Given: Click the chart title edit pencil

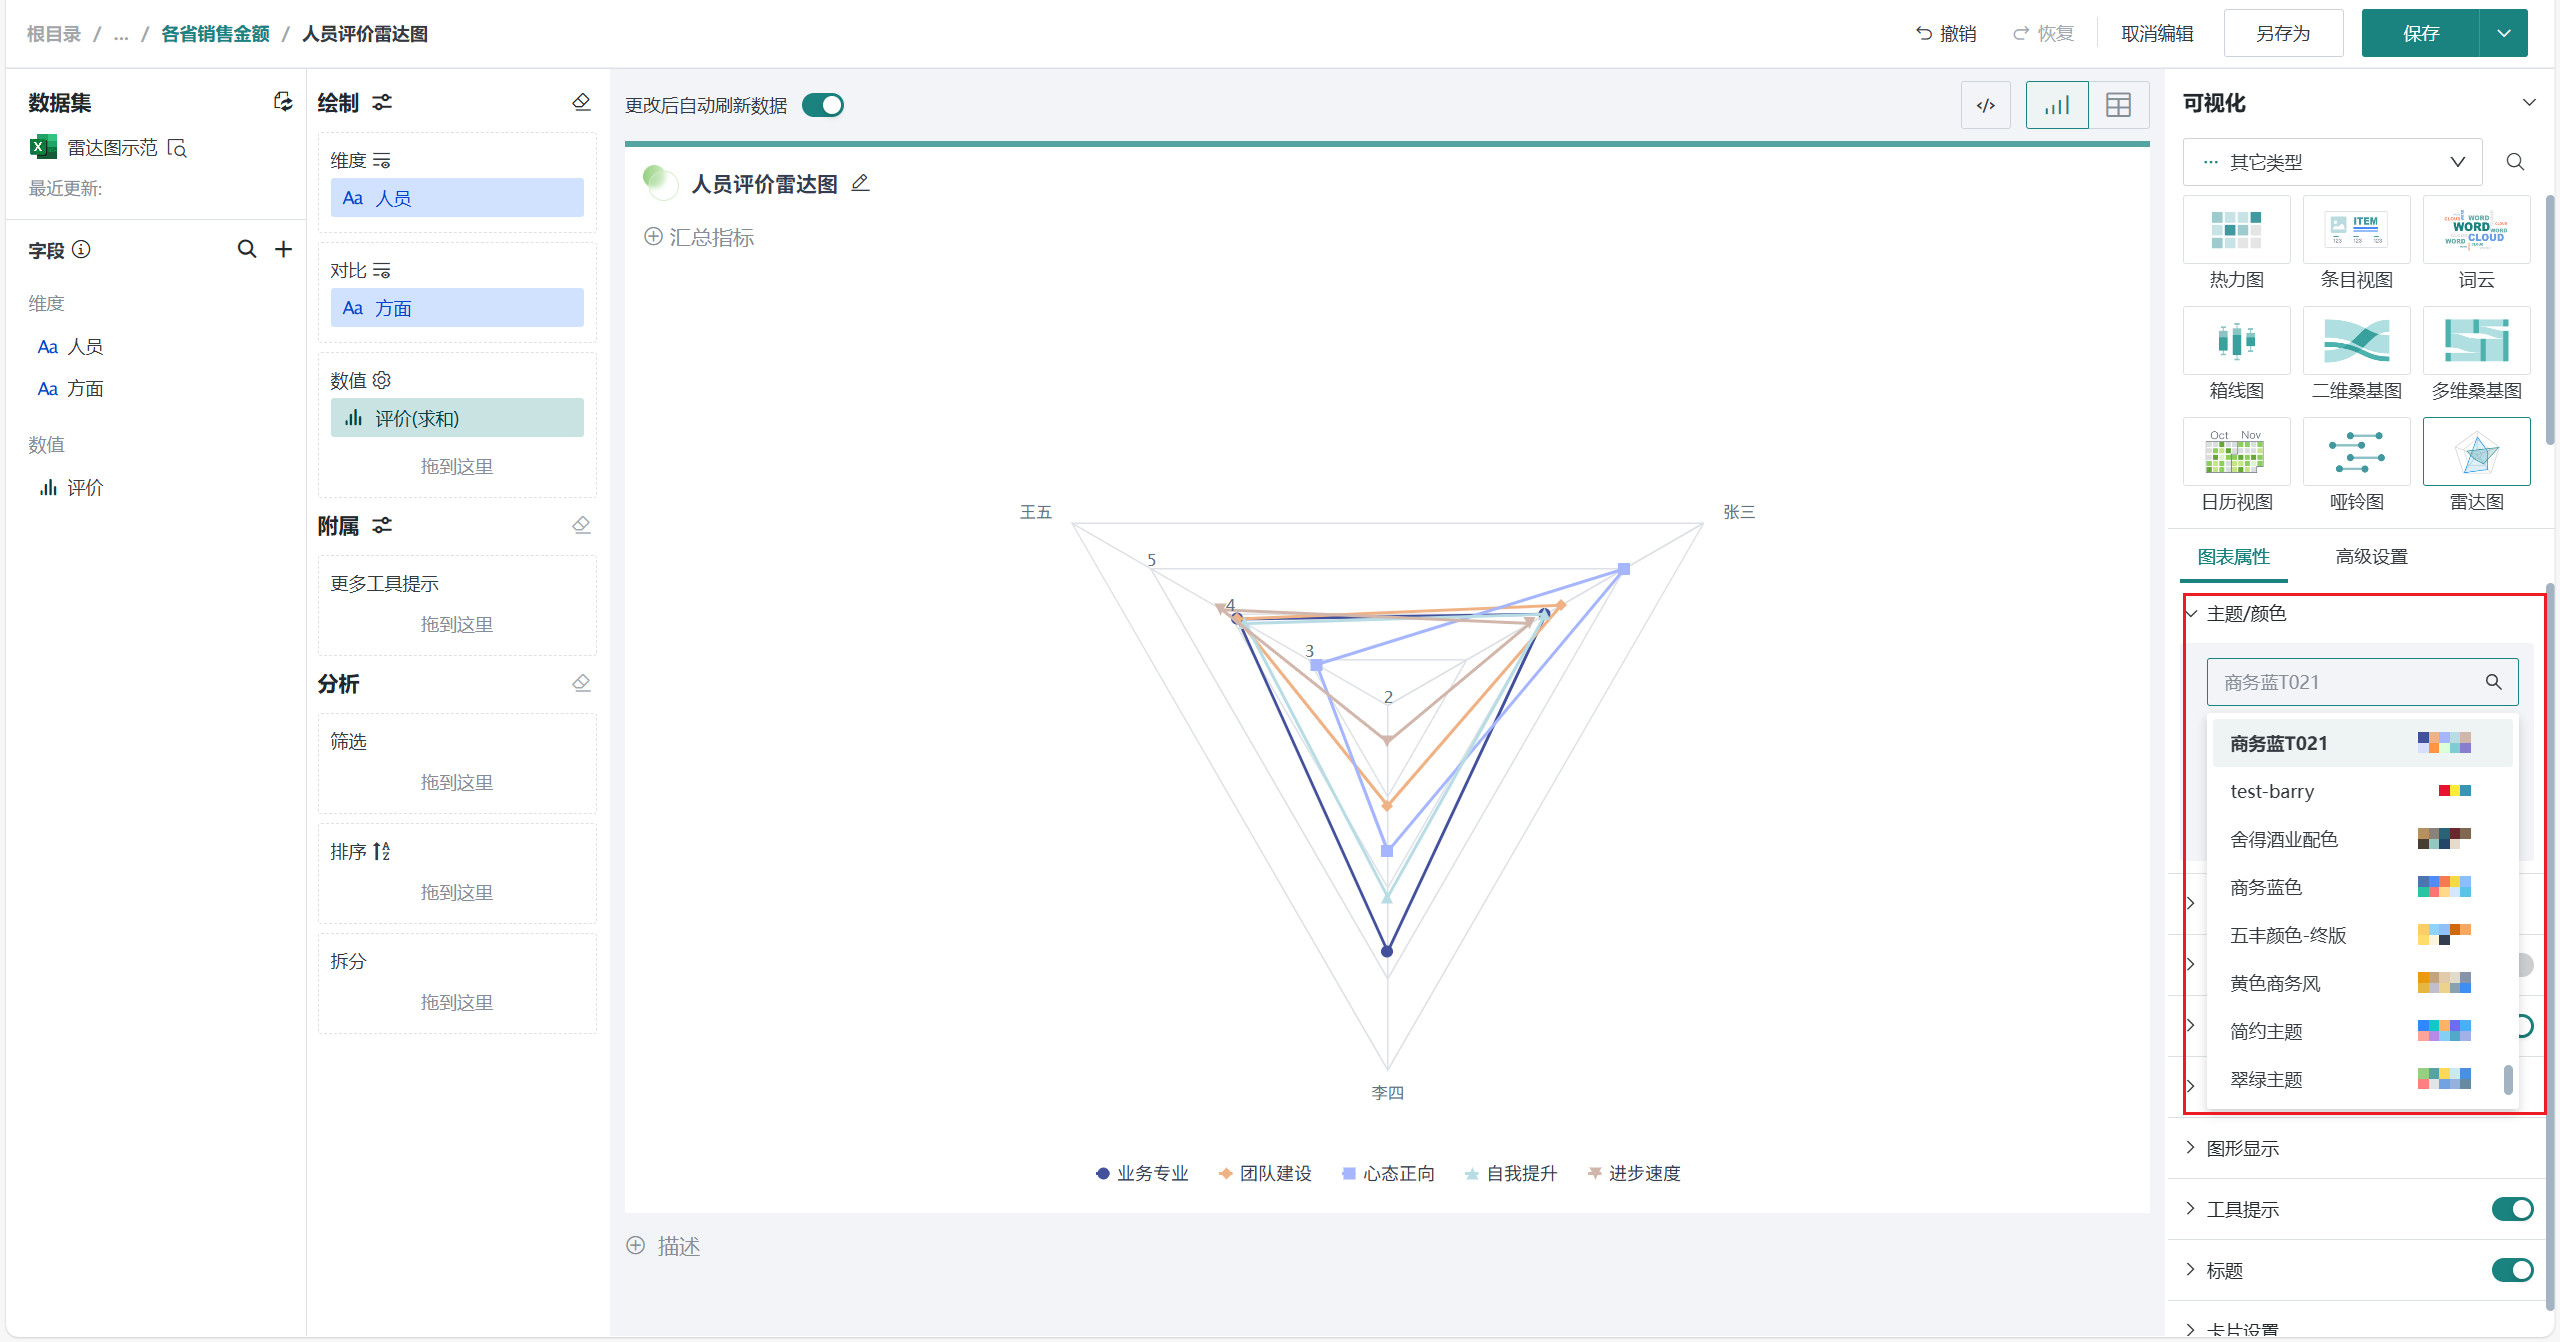Looking at the screenshot, I should tap(860, 183).
